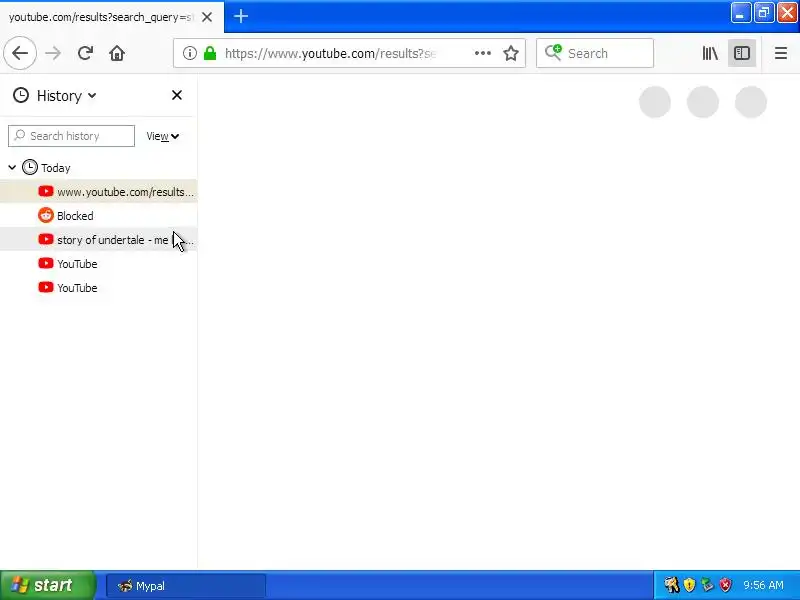This screenshot has height=600, width=800.
Task: Open www.youtube.com/results history entry
Action: pos(98,192)
